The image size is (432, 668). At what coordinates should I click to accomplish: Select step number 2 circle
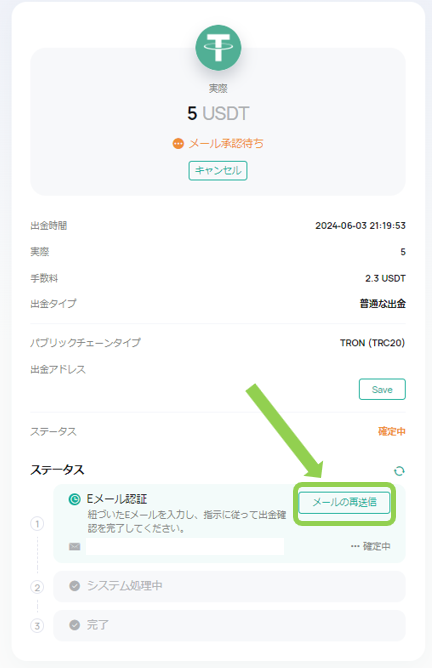pos(37,587)
